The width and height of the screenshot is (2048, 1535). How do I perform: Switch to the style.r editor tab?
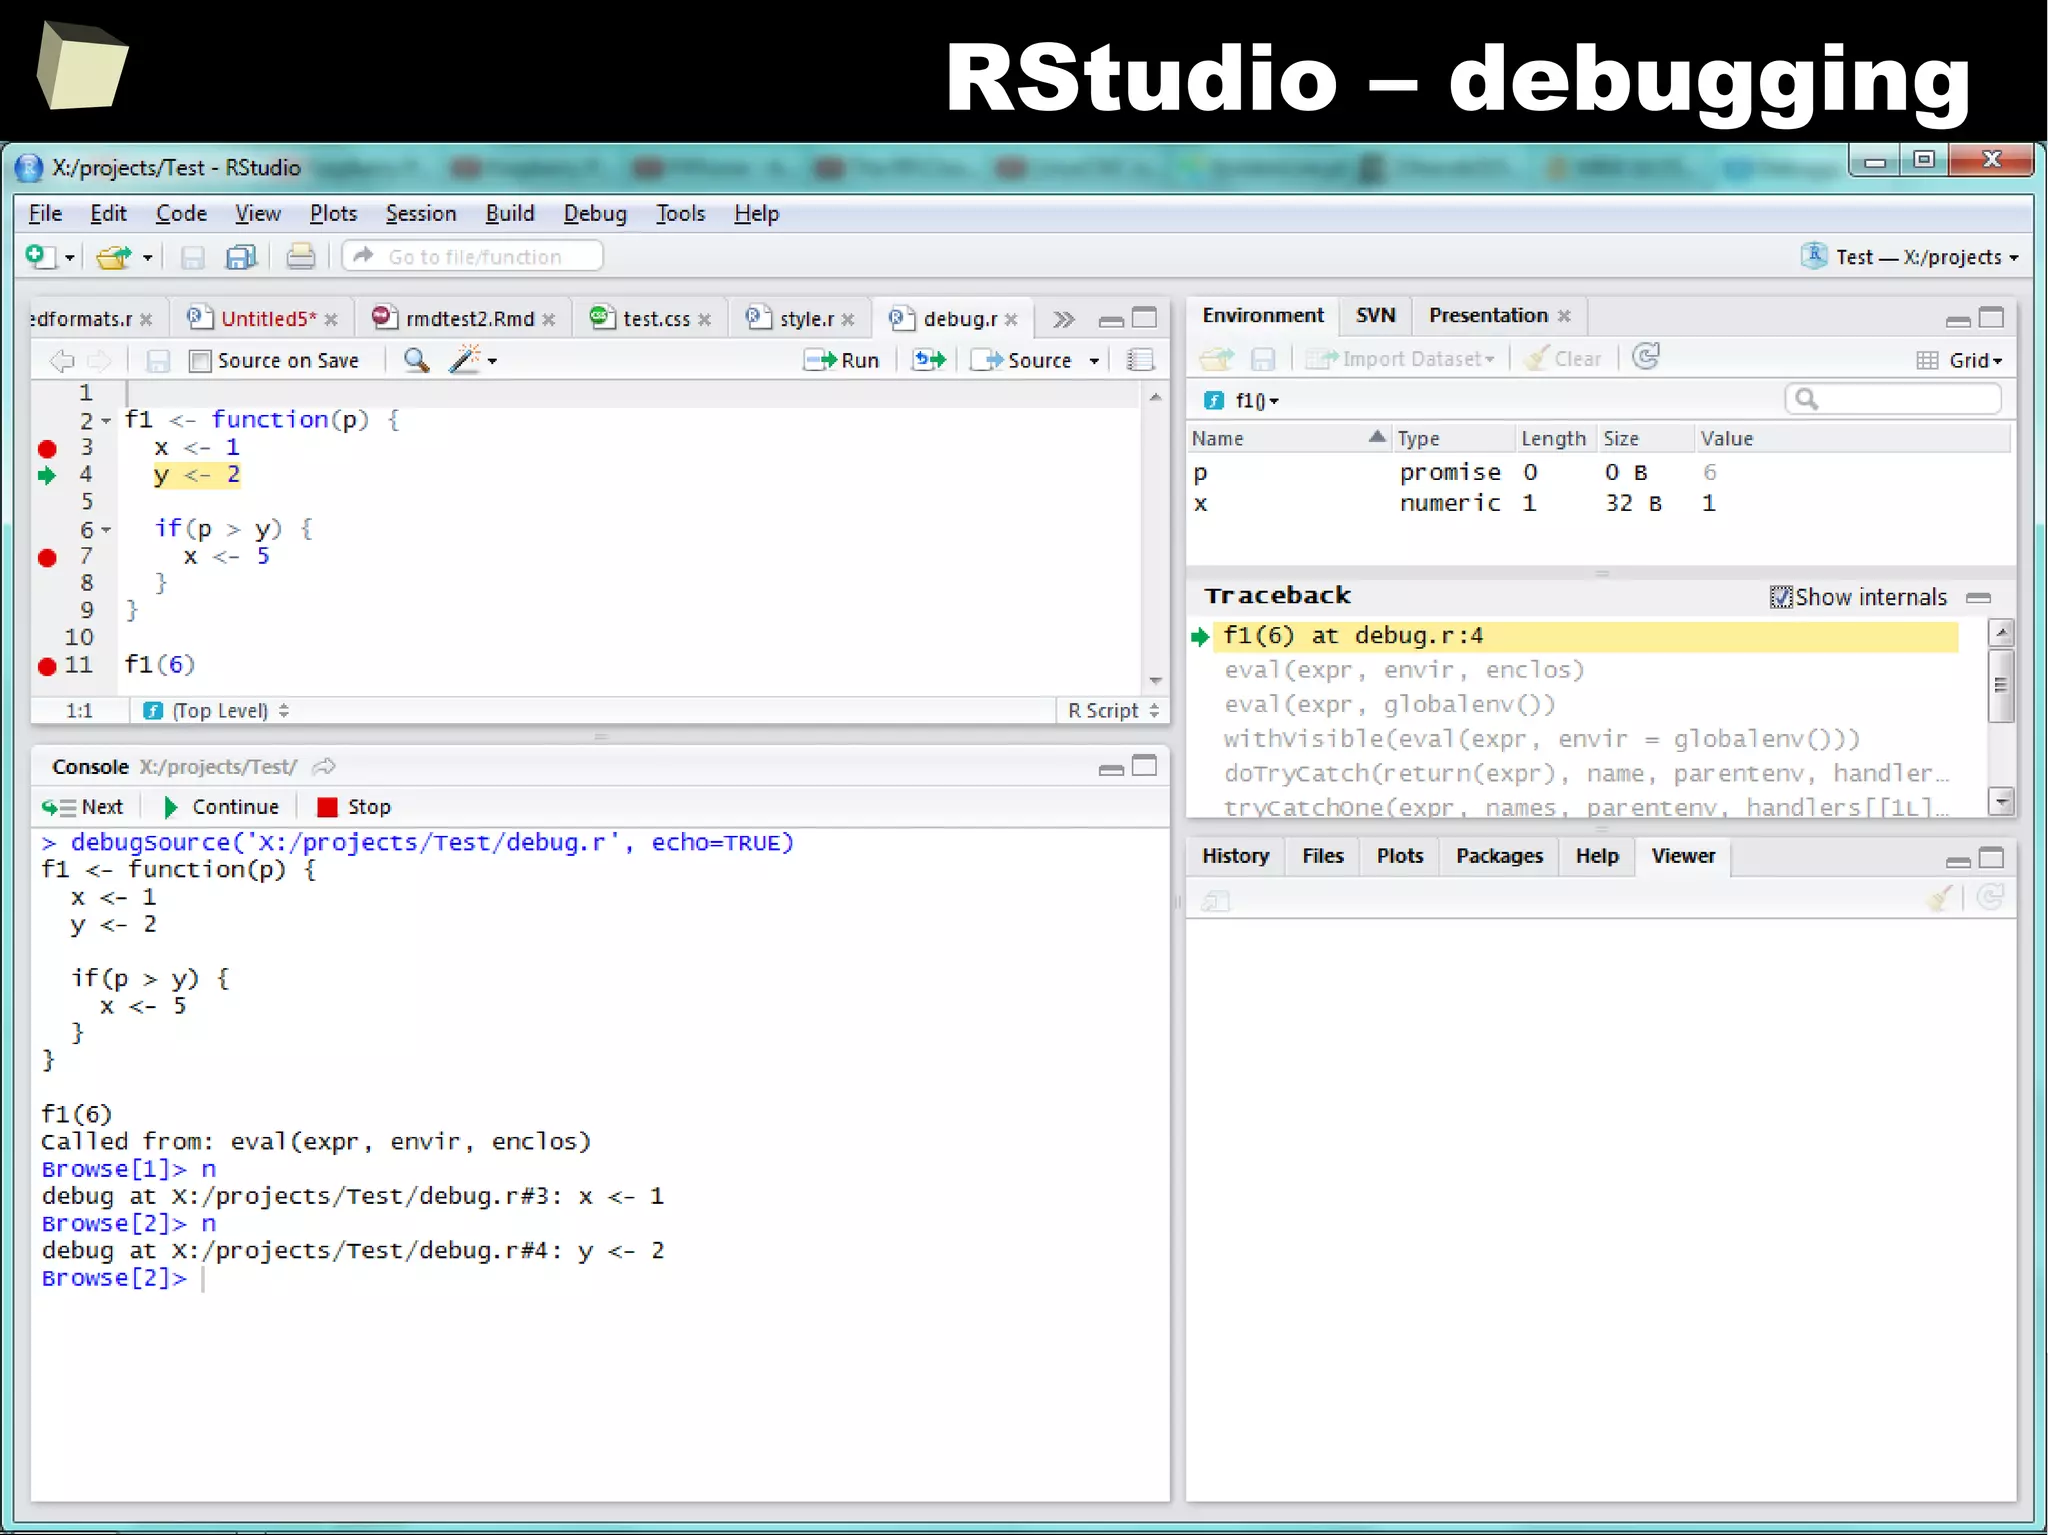[x=806, y=319]
